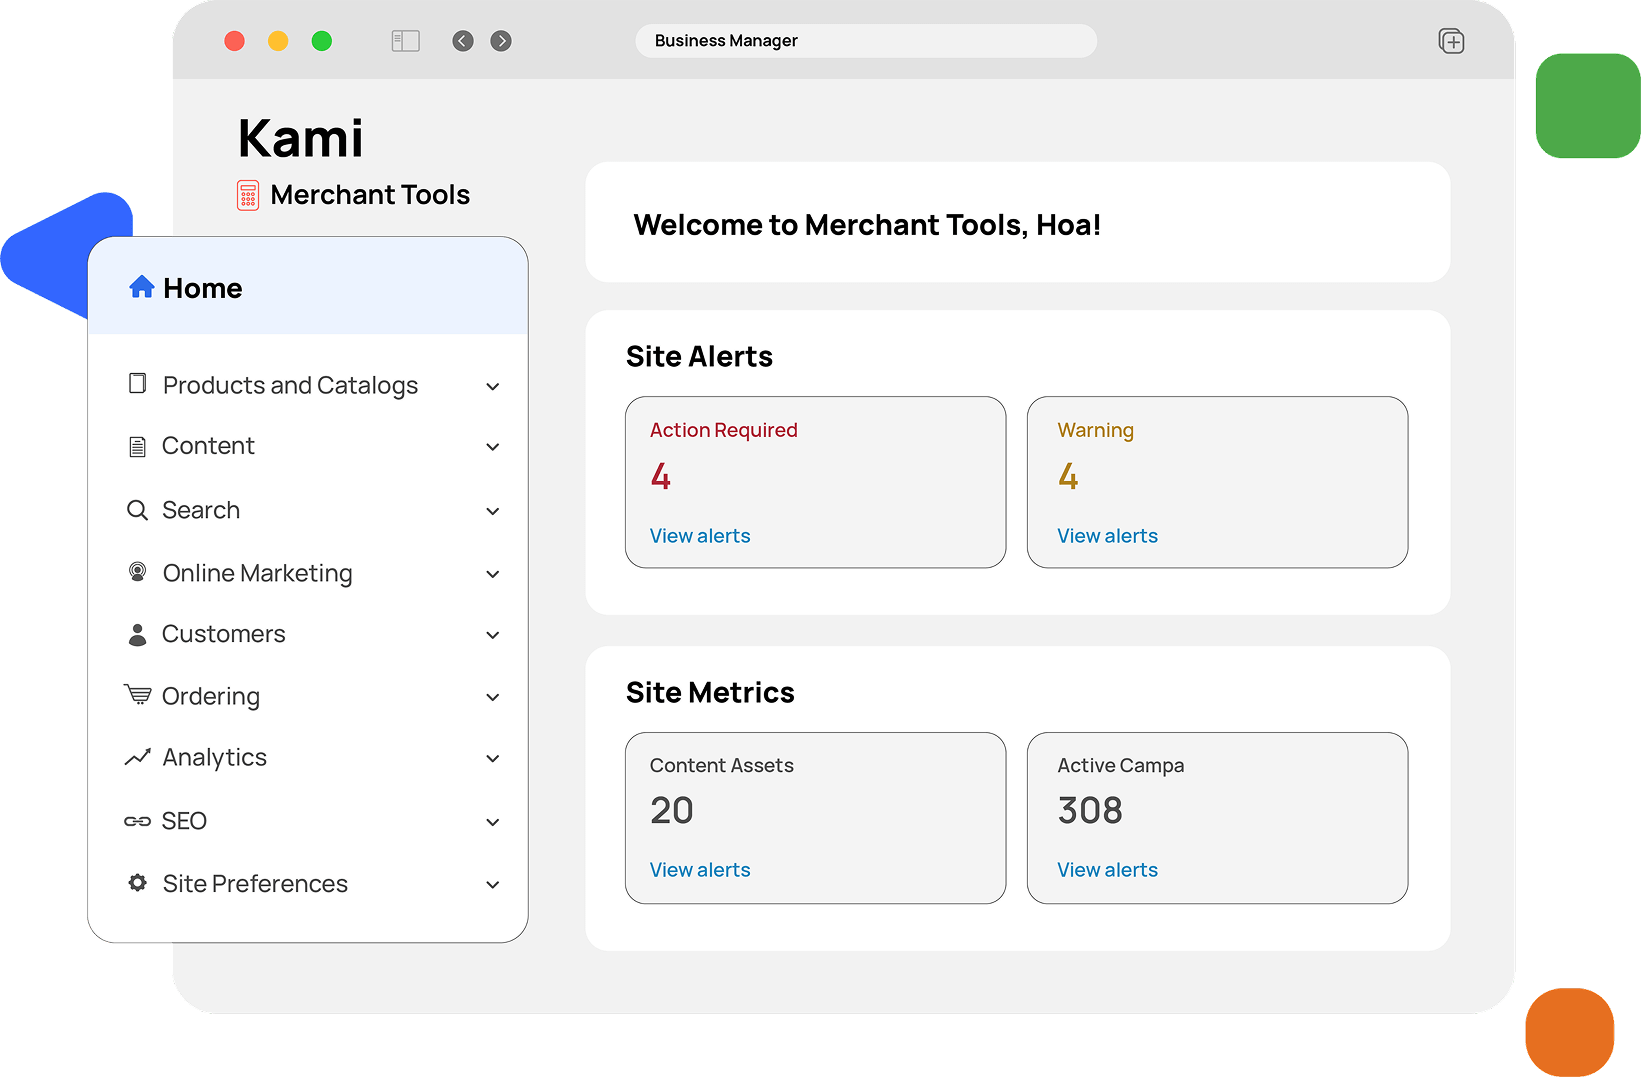Click the Kami logo text

pyautogui.click(x=301, y=138)
